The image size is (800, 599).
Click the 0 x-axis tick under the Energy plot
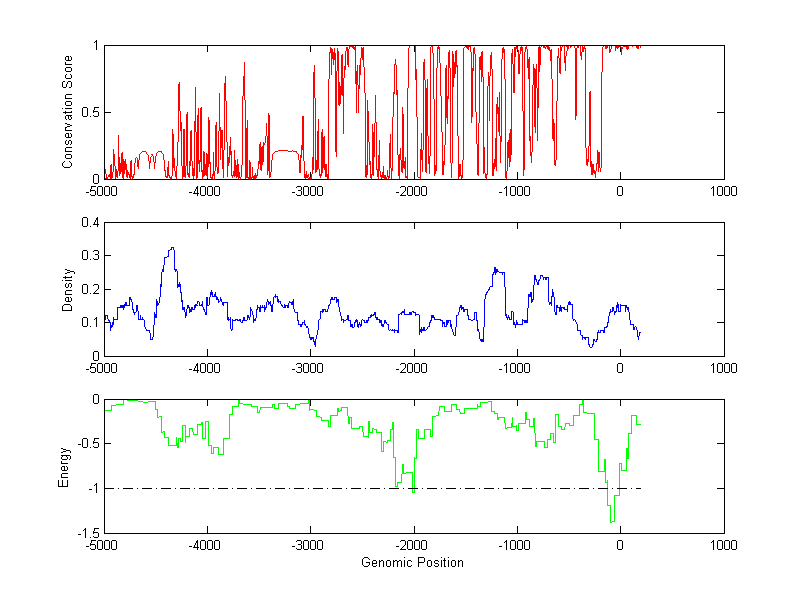(620, 545)
